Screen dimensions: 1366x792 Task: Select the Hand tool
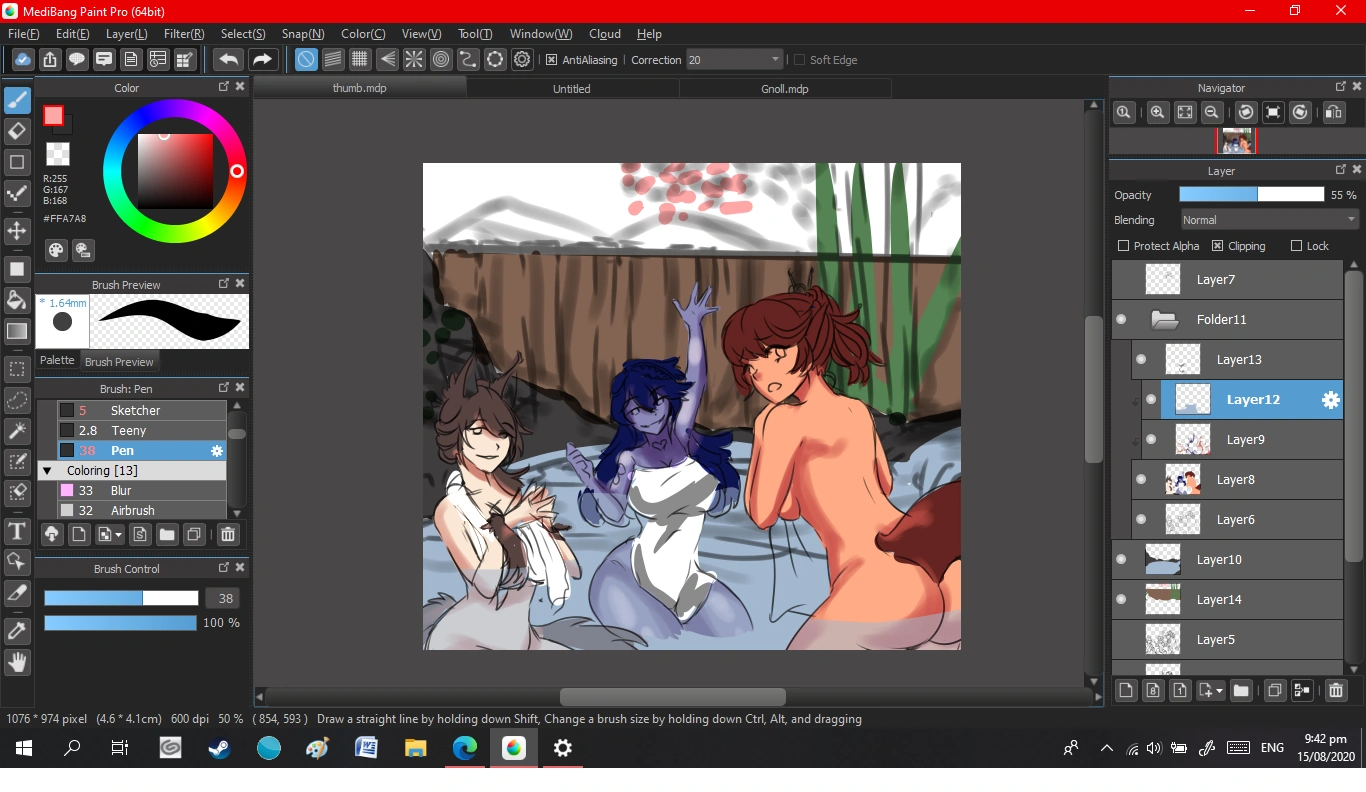click(x=17, y=662)
